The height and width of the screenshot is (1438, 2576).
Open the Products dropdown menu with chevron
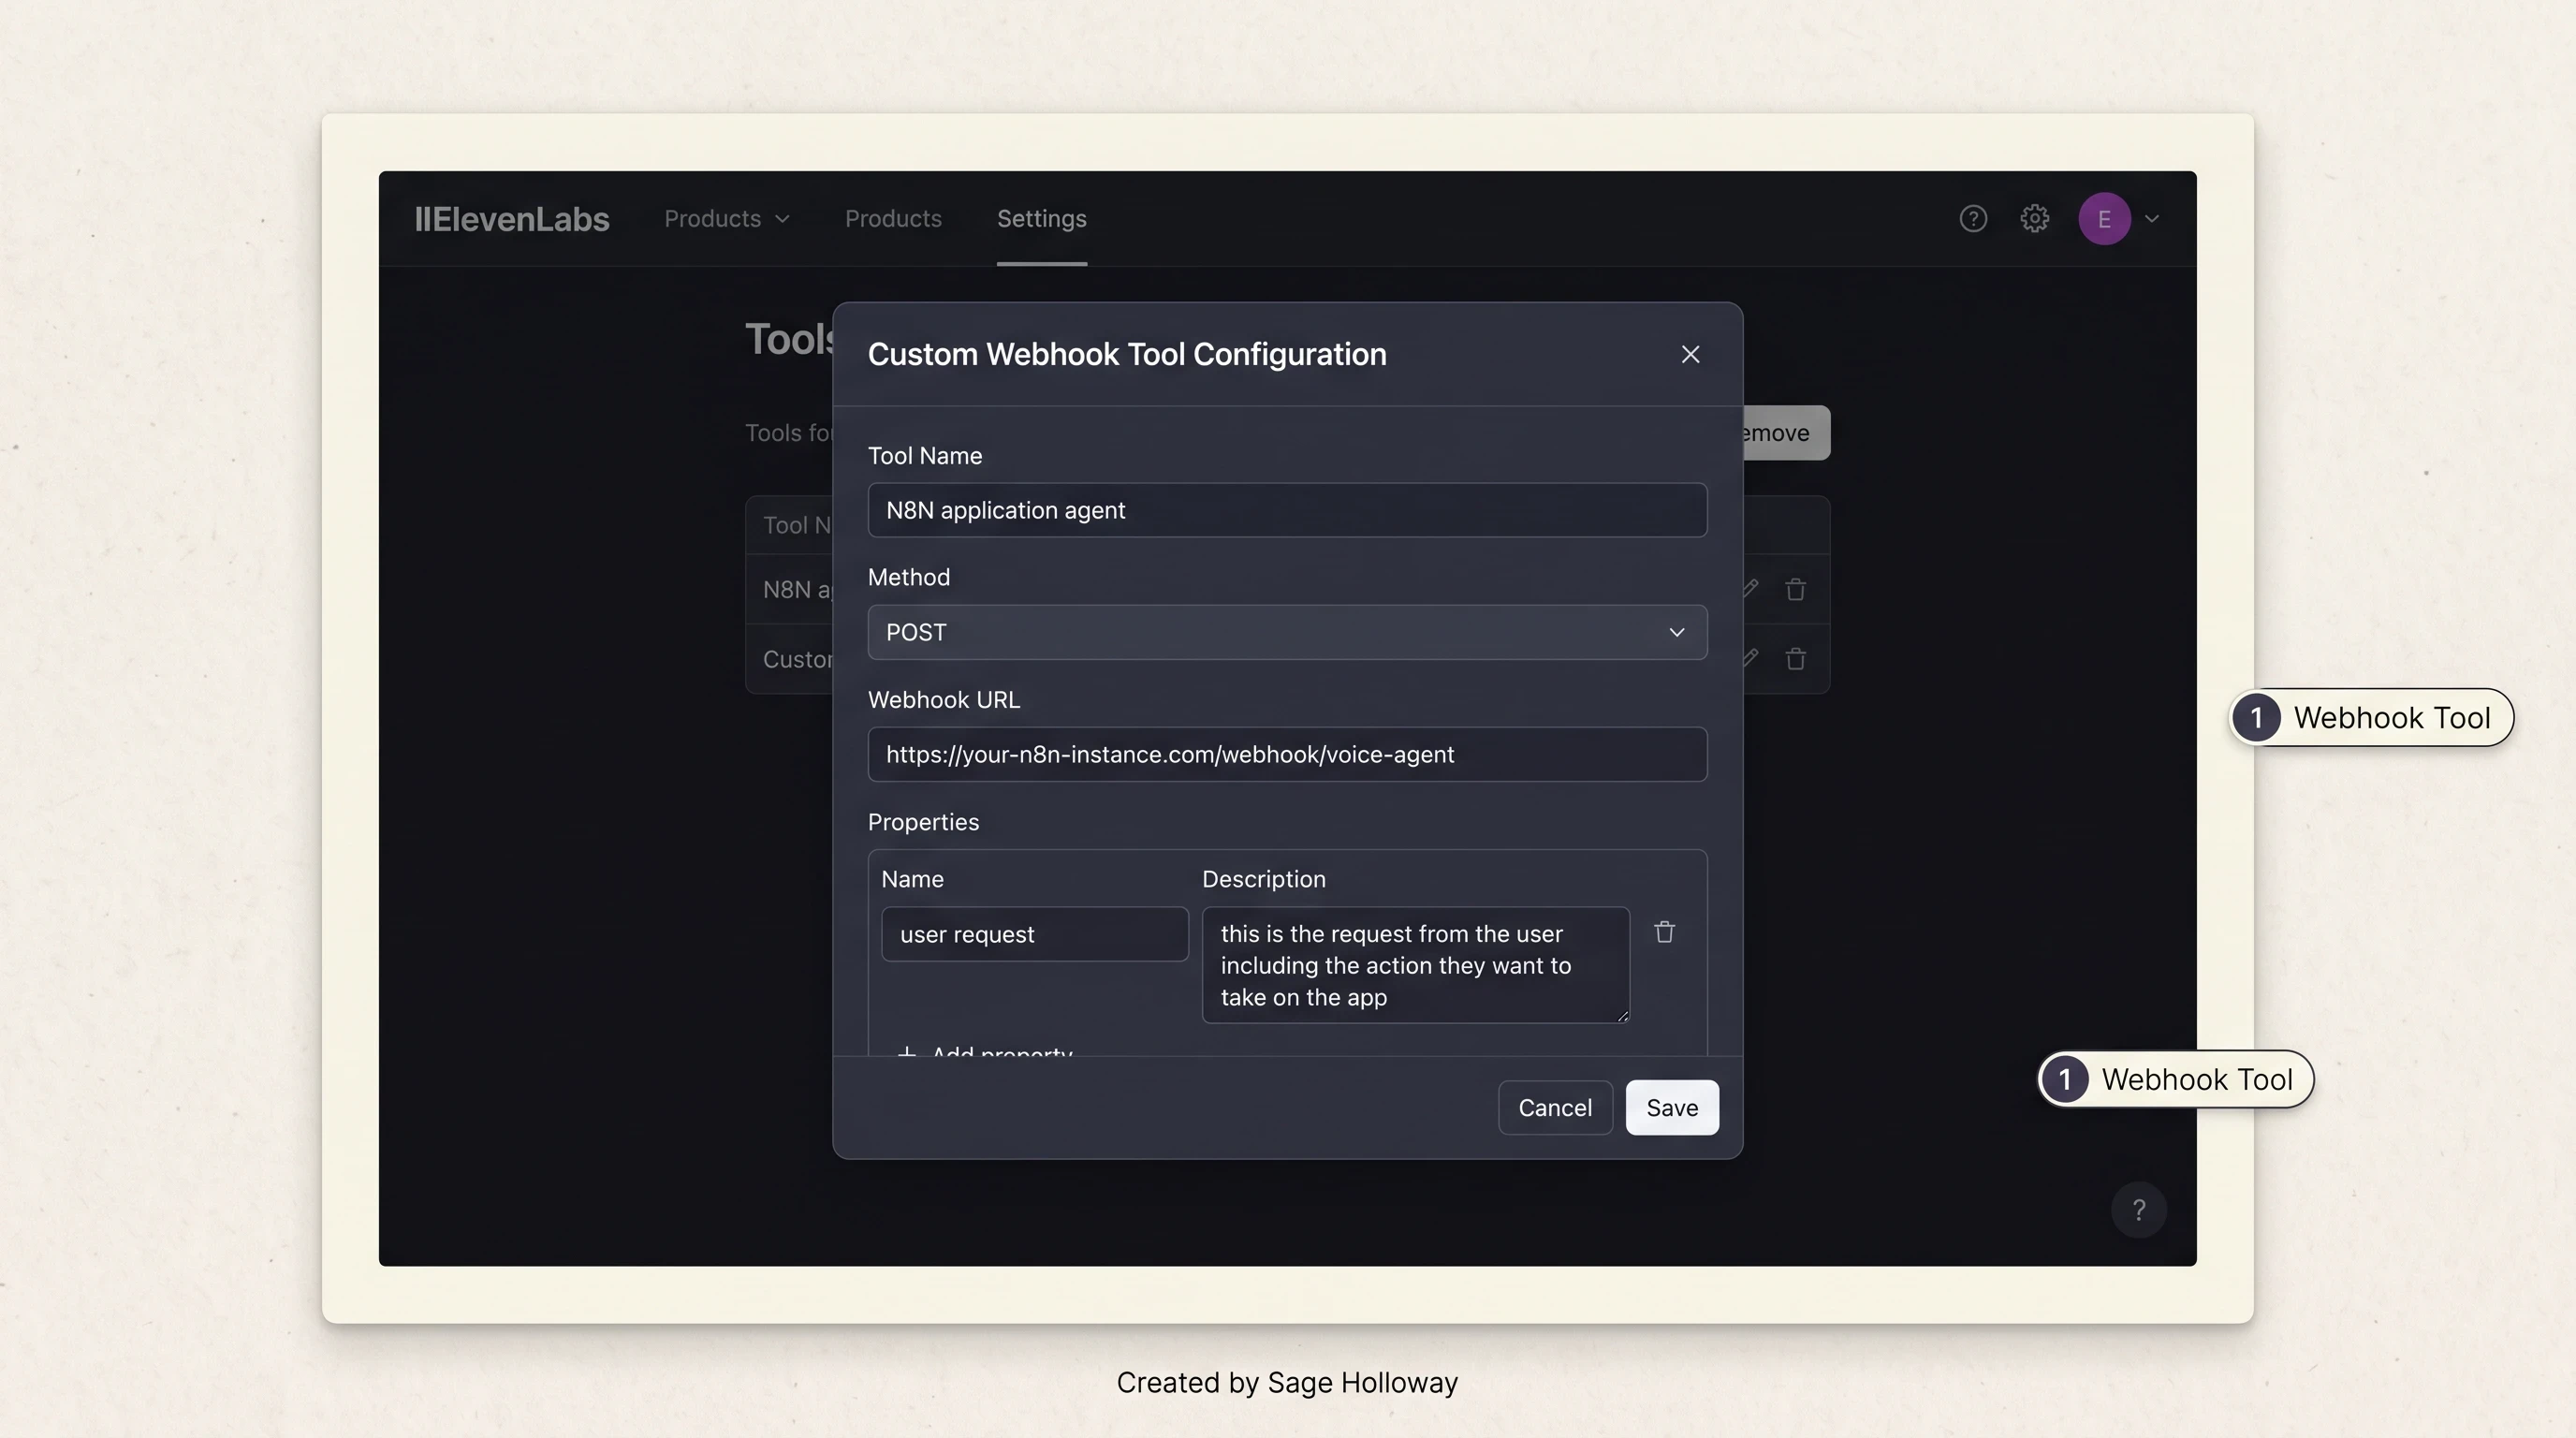pos(726,219)
